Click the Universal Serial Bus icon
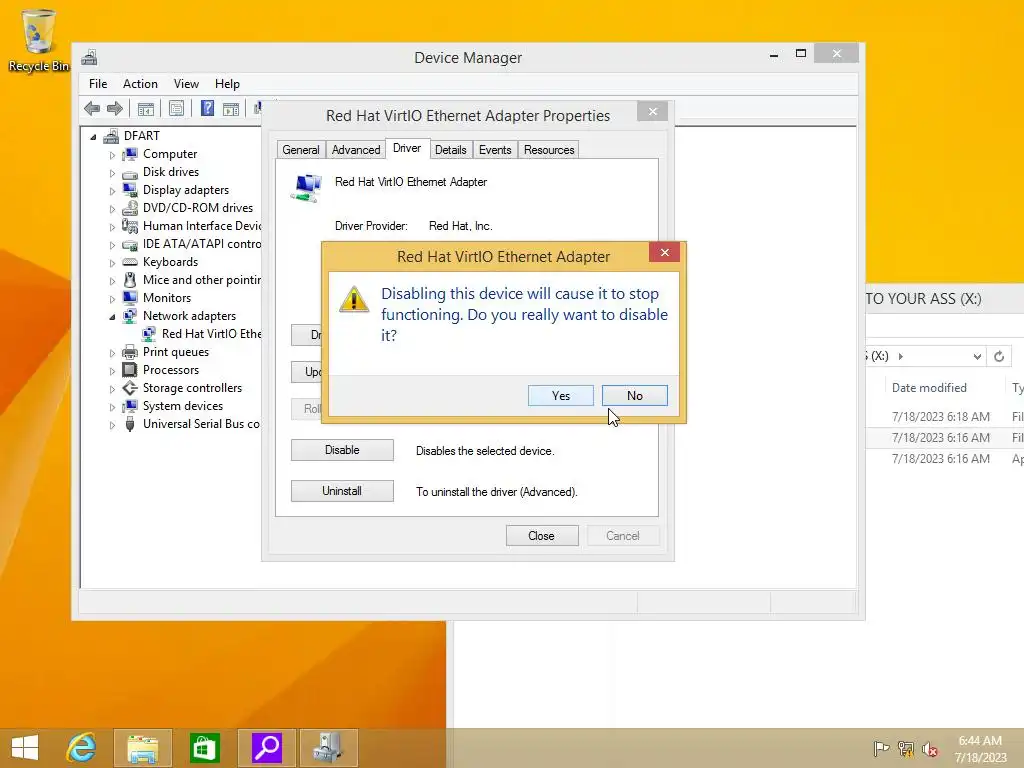 pyautogui.click(x=130, y=424)
